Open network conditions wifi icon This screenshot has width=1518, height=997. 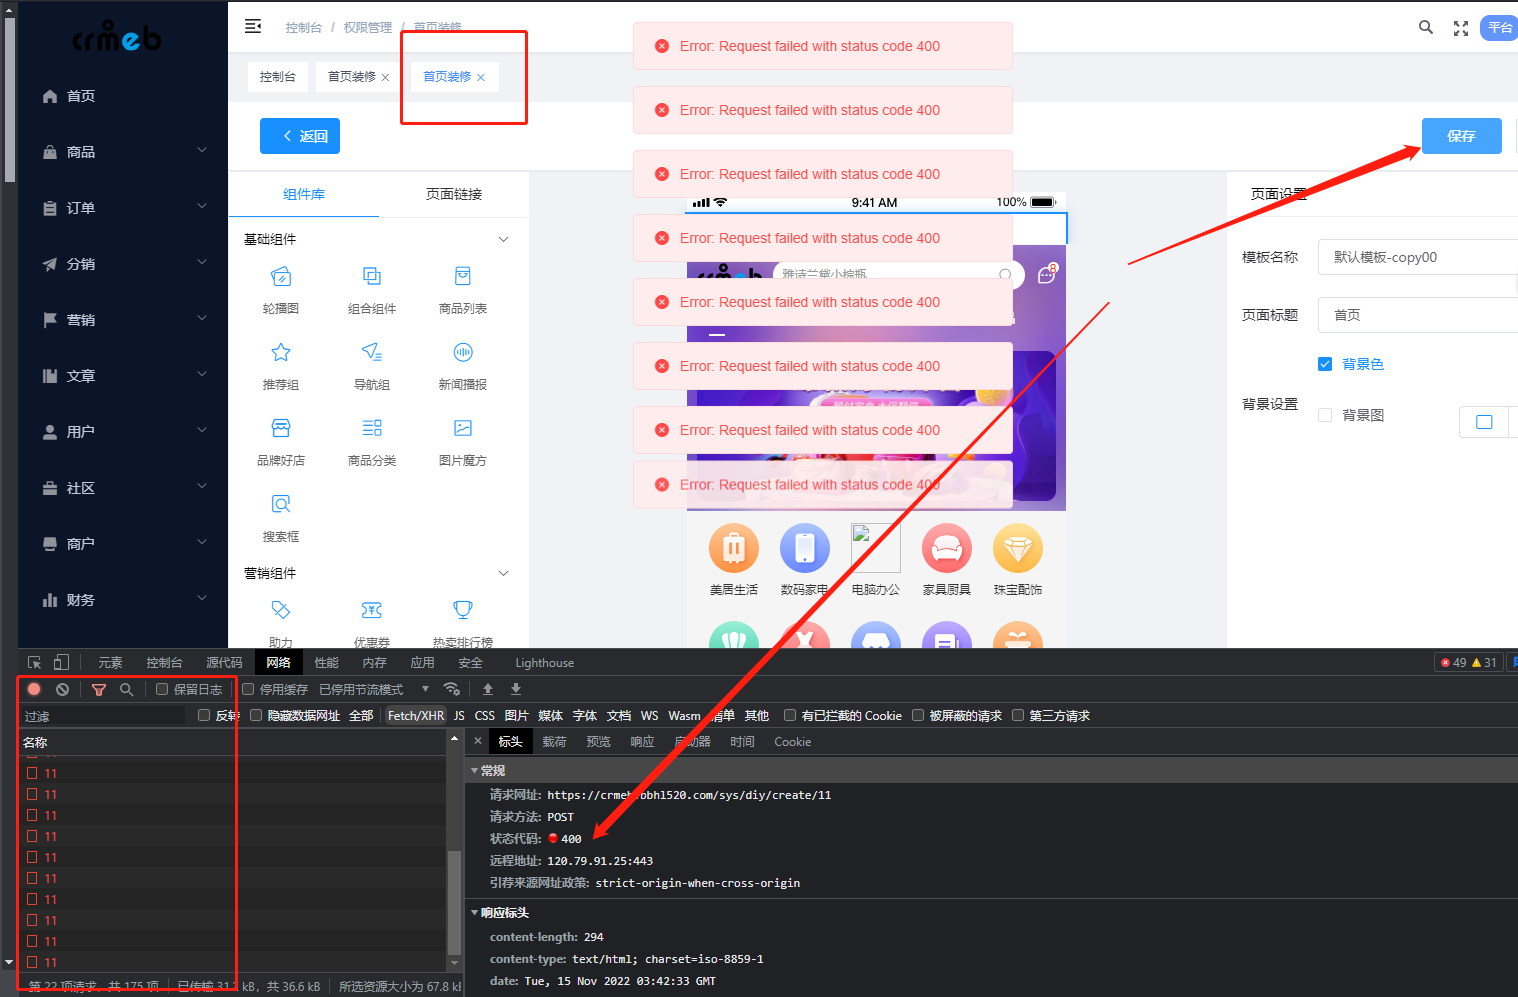(x=452, y=689)
